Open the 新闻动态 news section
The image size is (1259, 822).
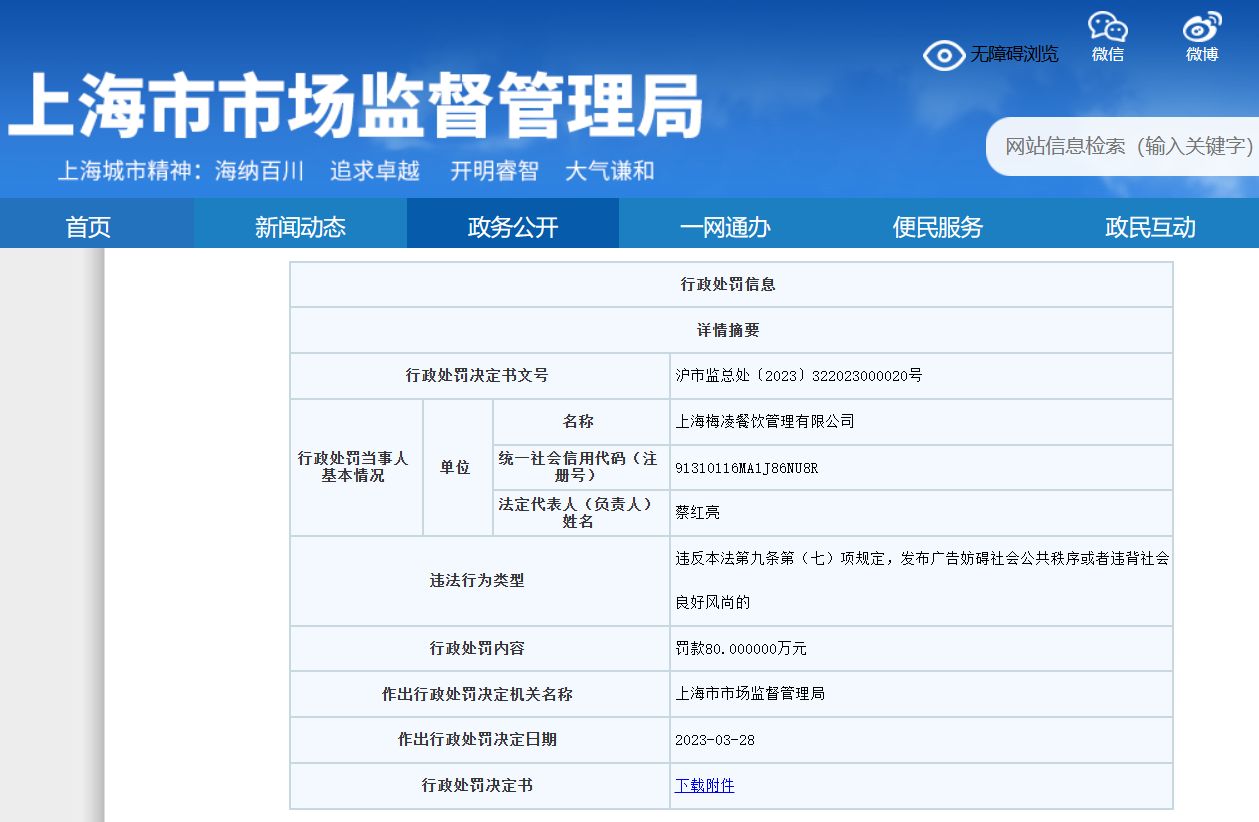click(300, 227)
